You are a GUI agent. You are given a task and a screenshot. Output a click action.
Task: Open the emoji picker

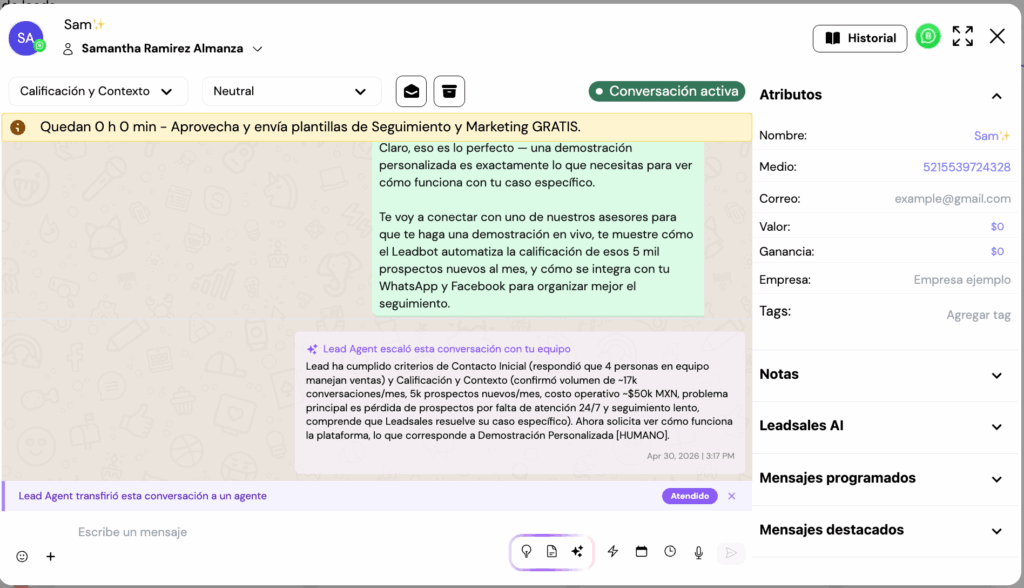[22, 557]
